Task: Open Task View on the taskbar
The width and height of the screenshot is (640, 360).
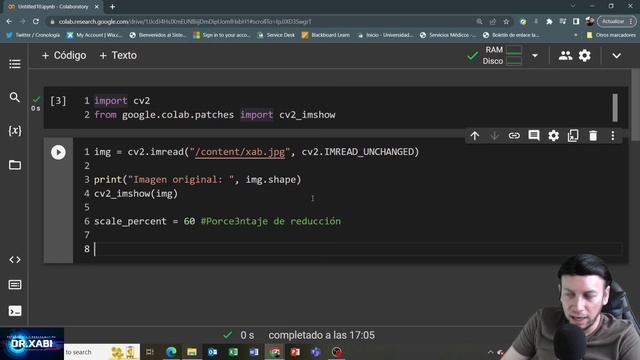Action: pos(150,352)
